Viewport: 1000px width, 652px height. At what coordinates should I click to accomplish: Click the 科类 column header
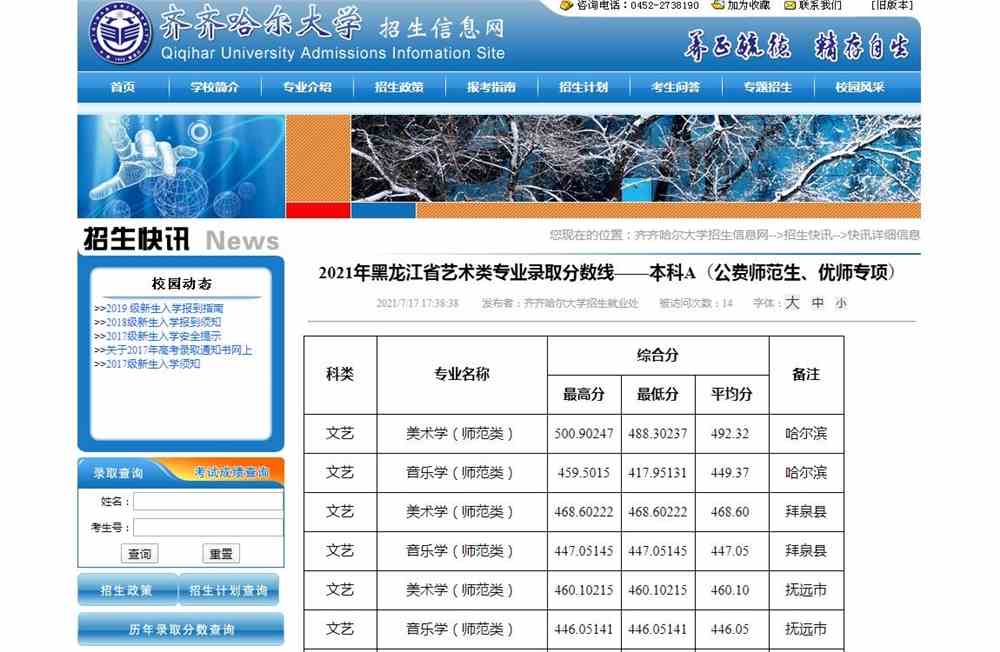[340, 374]
